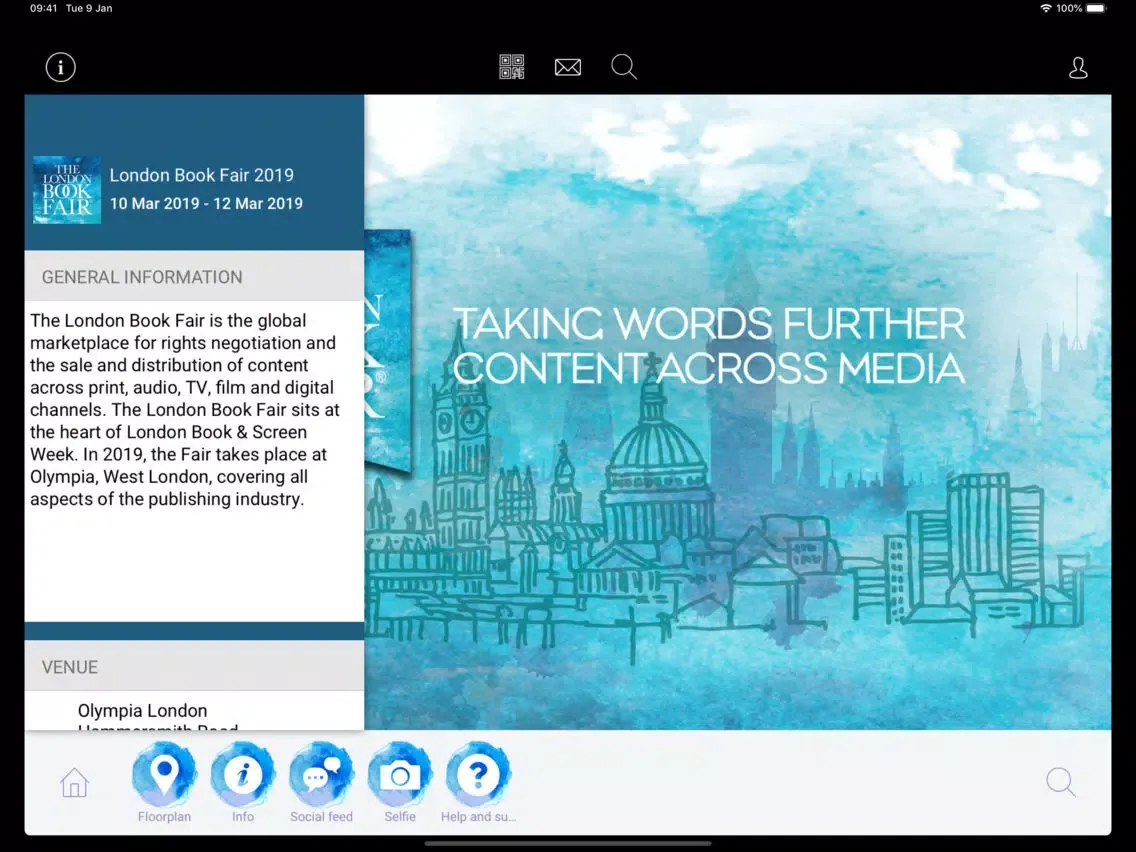Tap the 09:41 clock in status bar

click(x=43, y=9)
